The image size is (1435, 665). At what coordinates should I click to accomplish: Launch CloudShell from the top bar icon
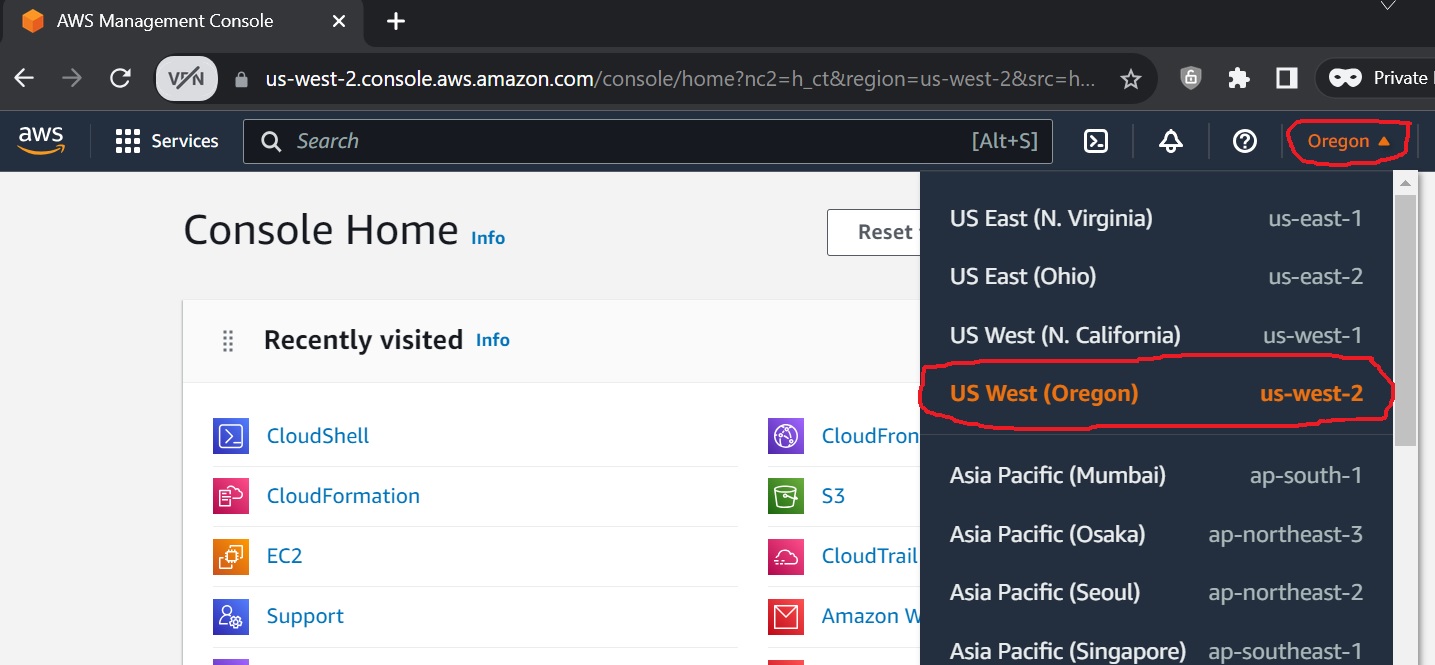coord(1096,141)
